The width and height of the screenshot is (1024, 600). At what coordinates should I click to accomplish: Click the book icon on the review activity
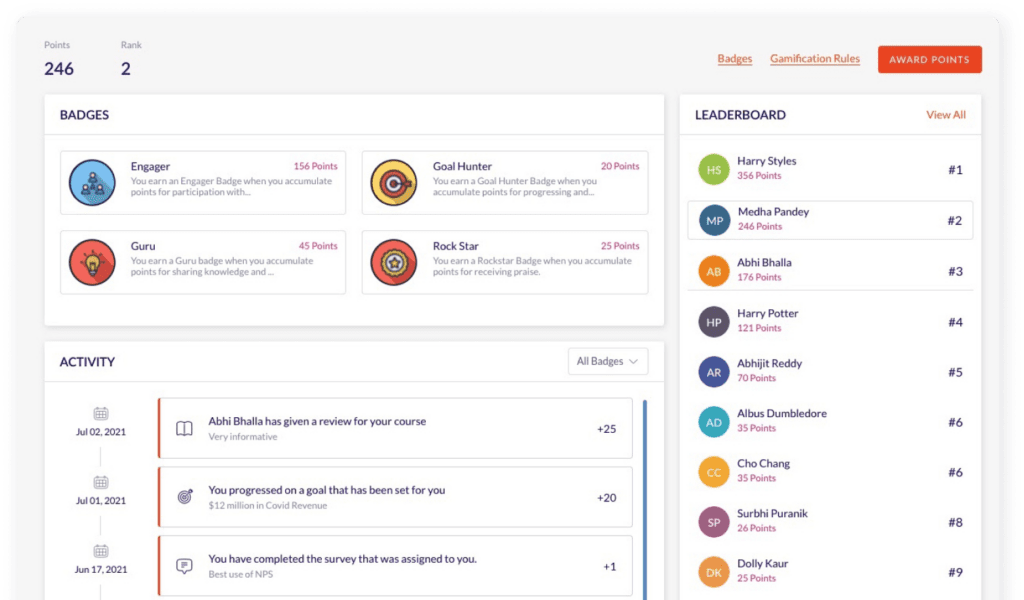click(x=184, y=426)
